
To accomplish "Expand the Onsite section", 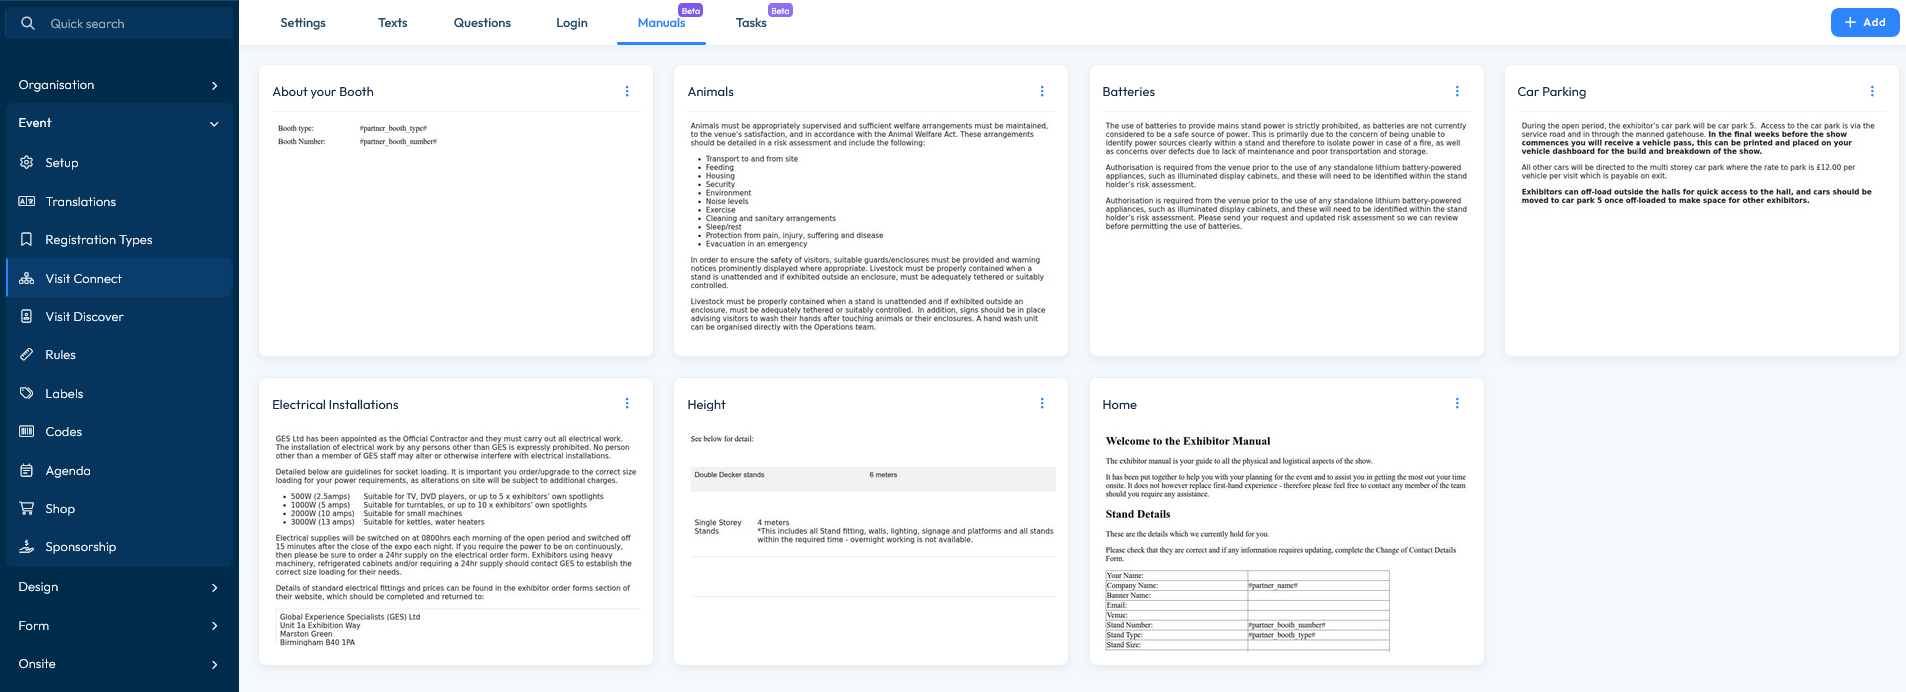I will point(119,664).
